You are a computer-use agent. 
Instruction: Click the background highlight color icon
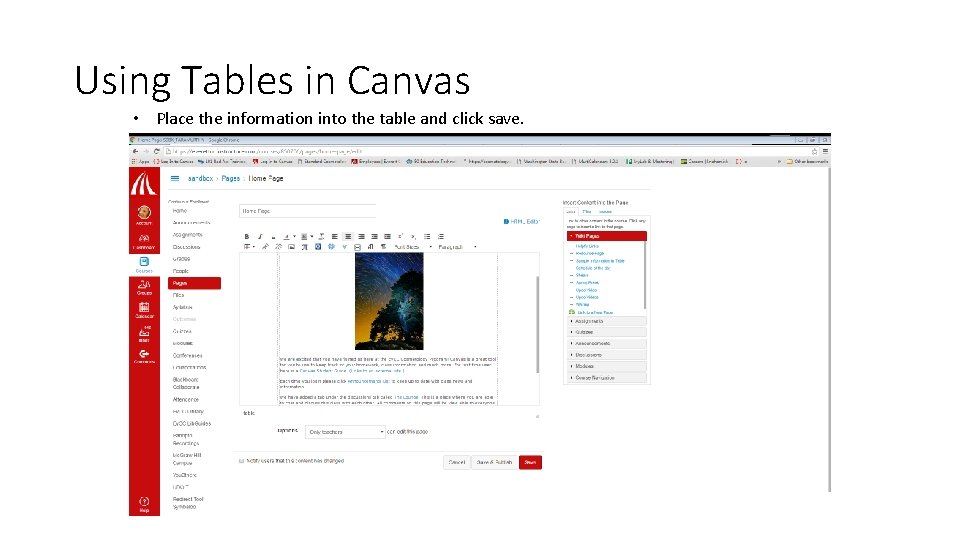coord(304,236)
